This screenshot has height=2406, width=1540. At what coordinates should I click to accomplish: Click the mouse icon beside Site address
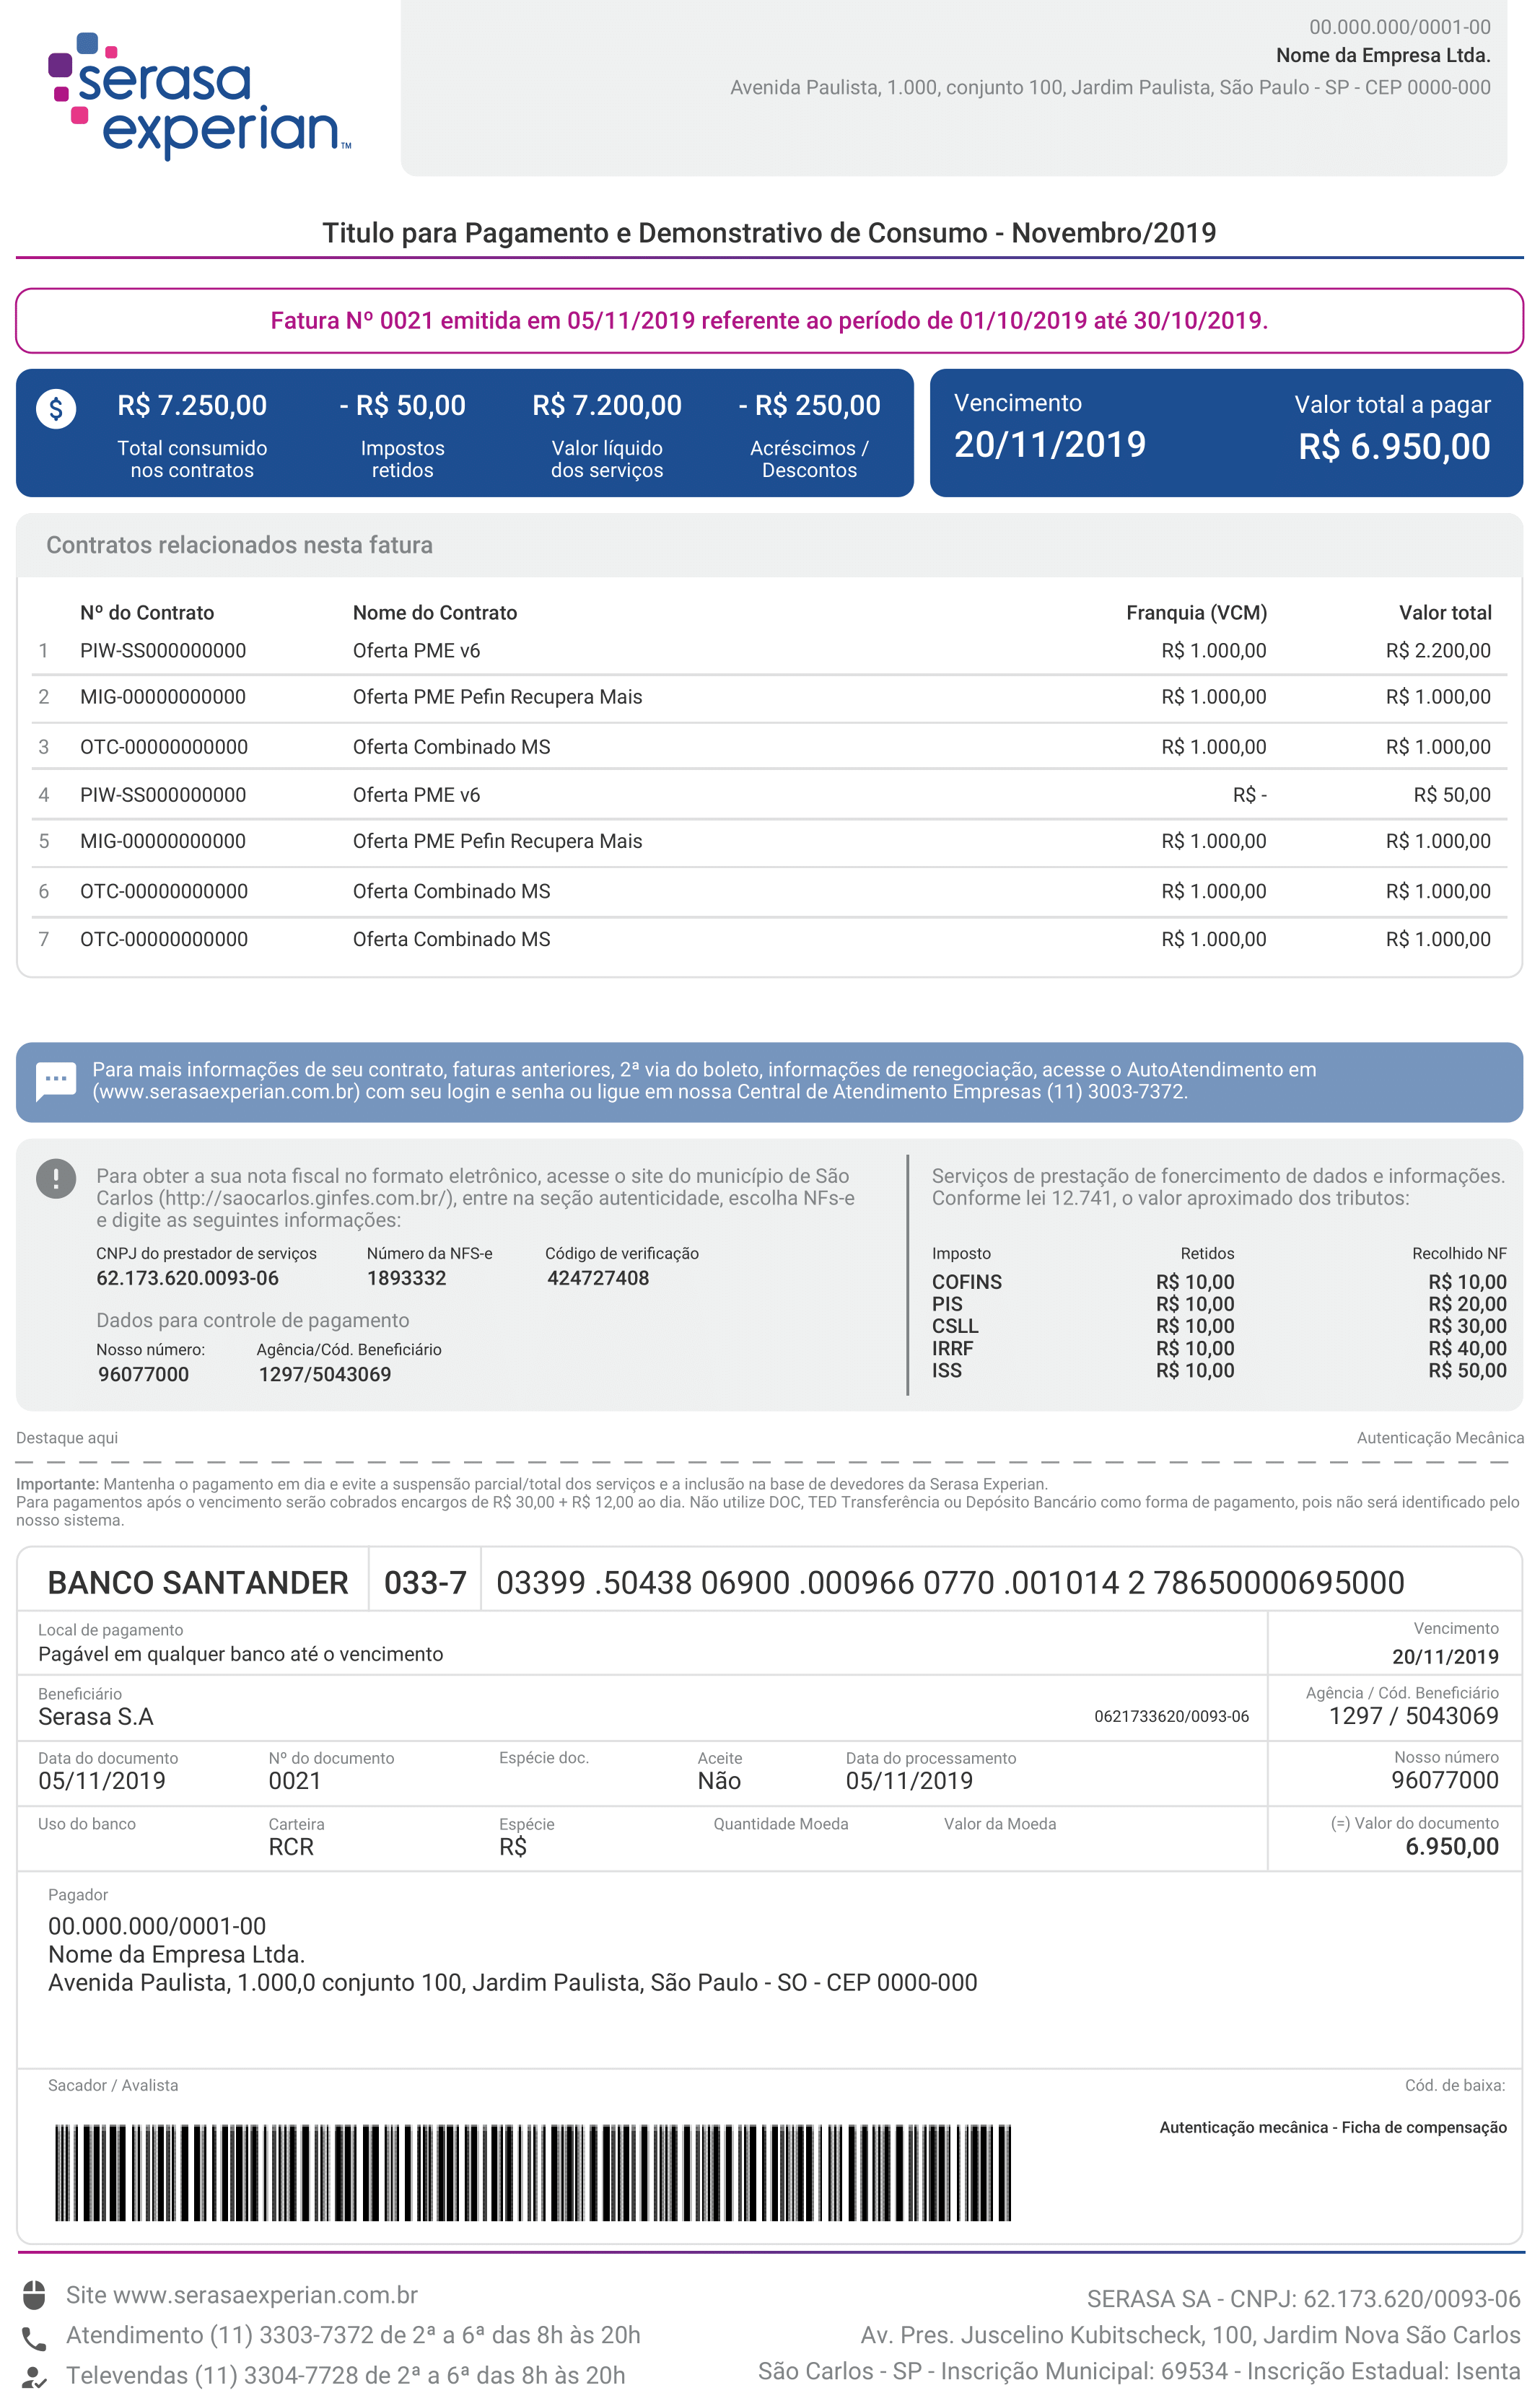34,2295
